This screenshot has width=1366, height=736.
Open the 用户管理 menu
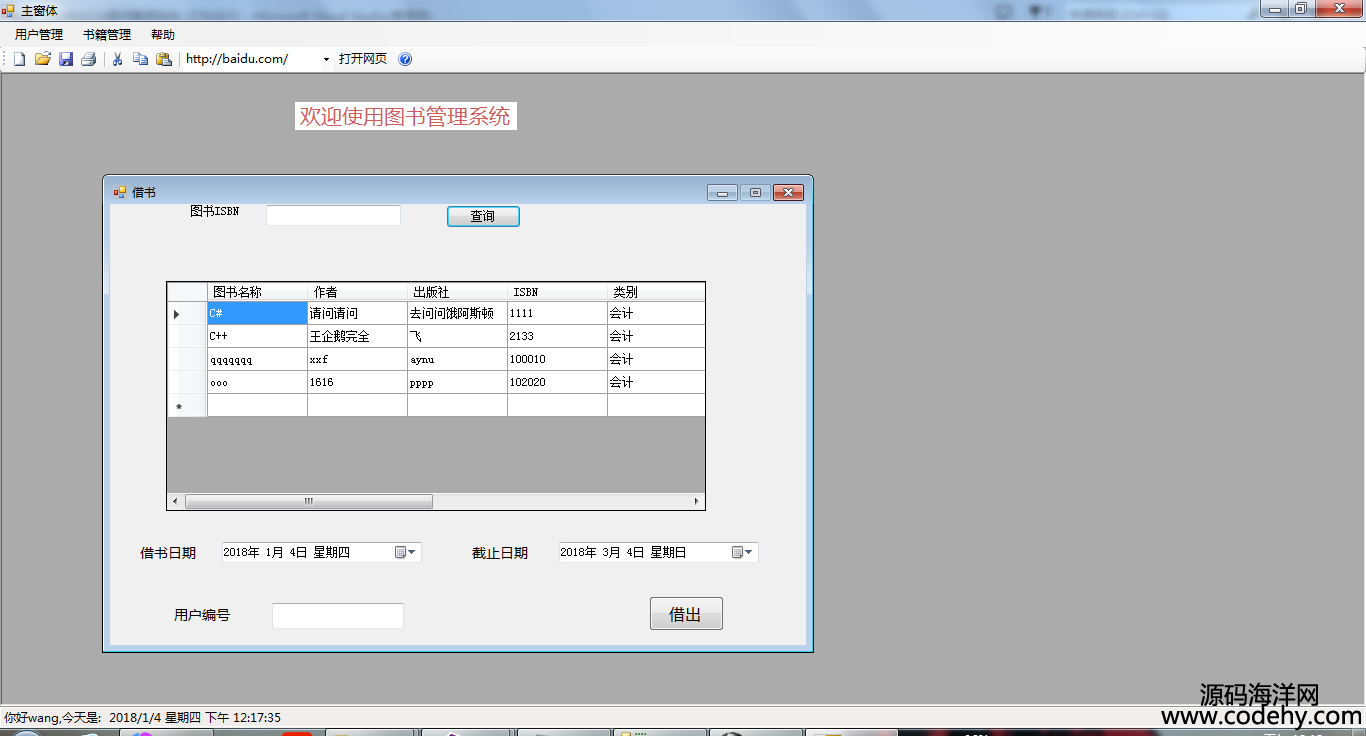coord(39,35)
